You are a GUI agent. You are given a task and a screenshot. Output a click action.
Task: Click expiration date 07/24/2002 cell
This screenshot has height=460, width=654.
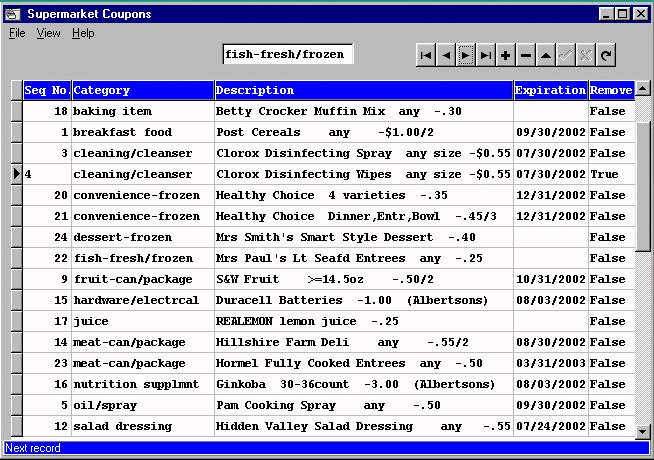point(551,426)
